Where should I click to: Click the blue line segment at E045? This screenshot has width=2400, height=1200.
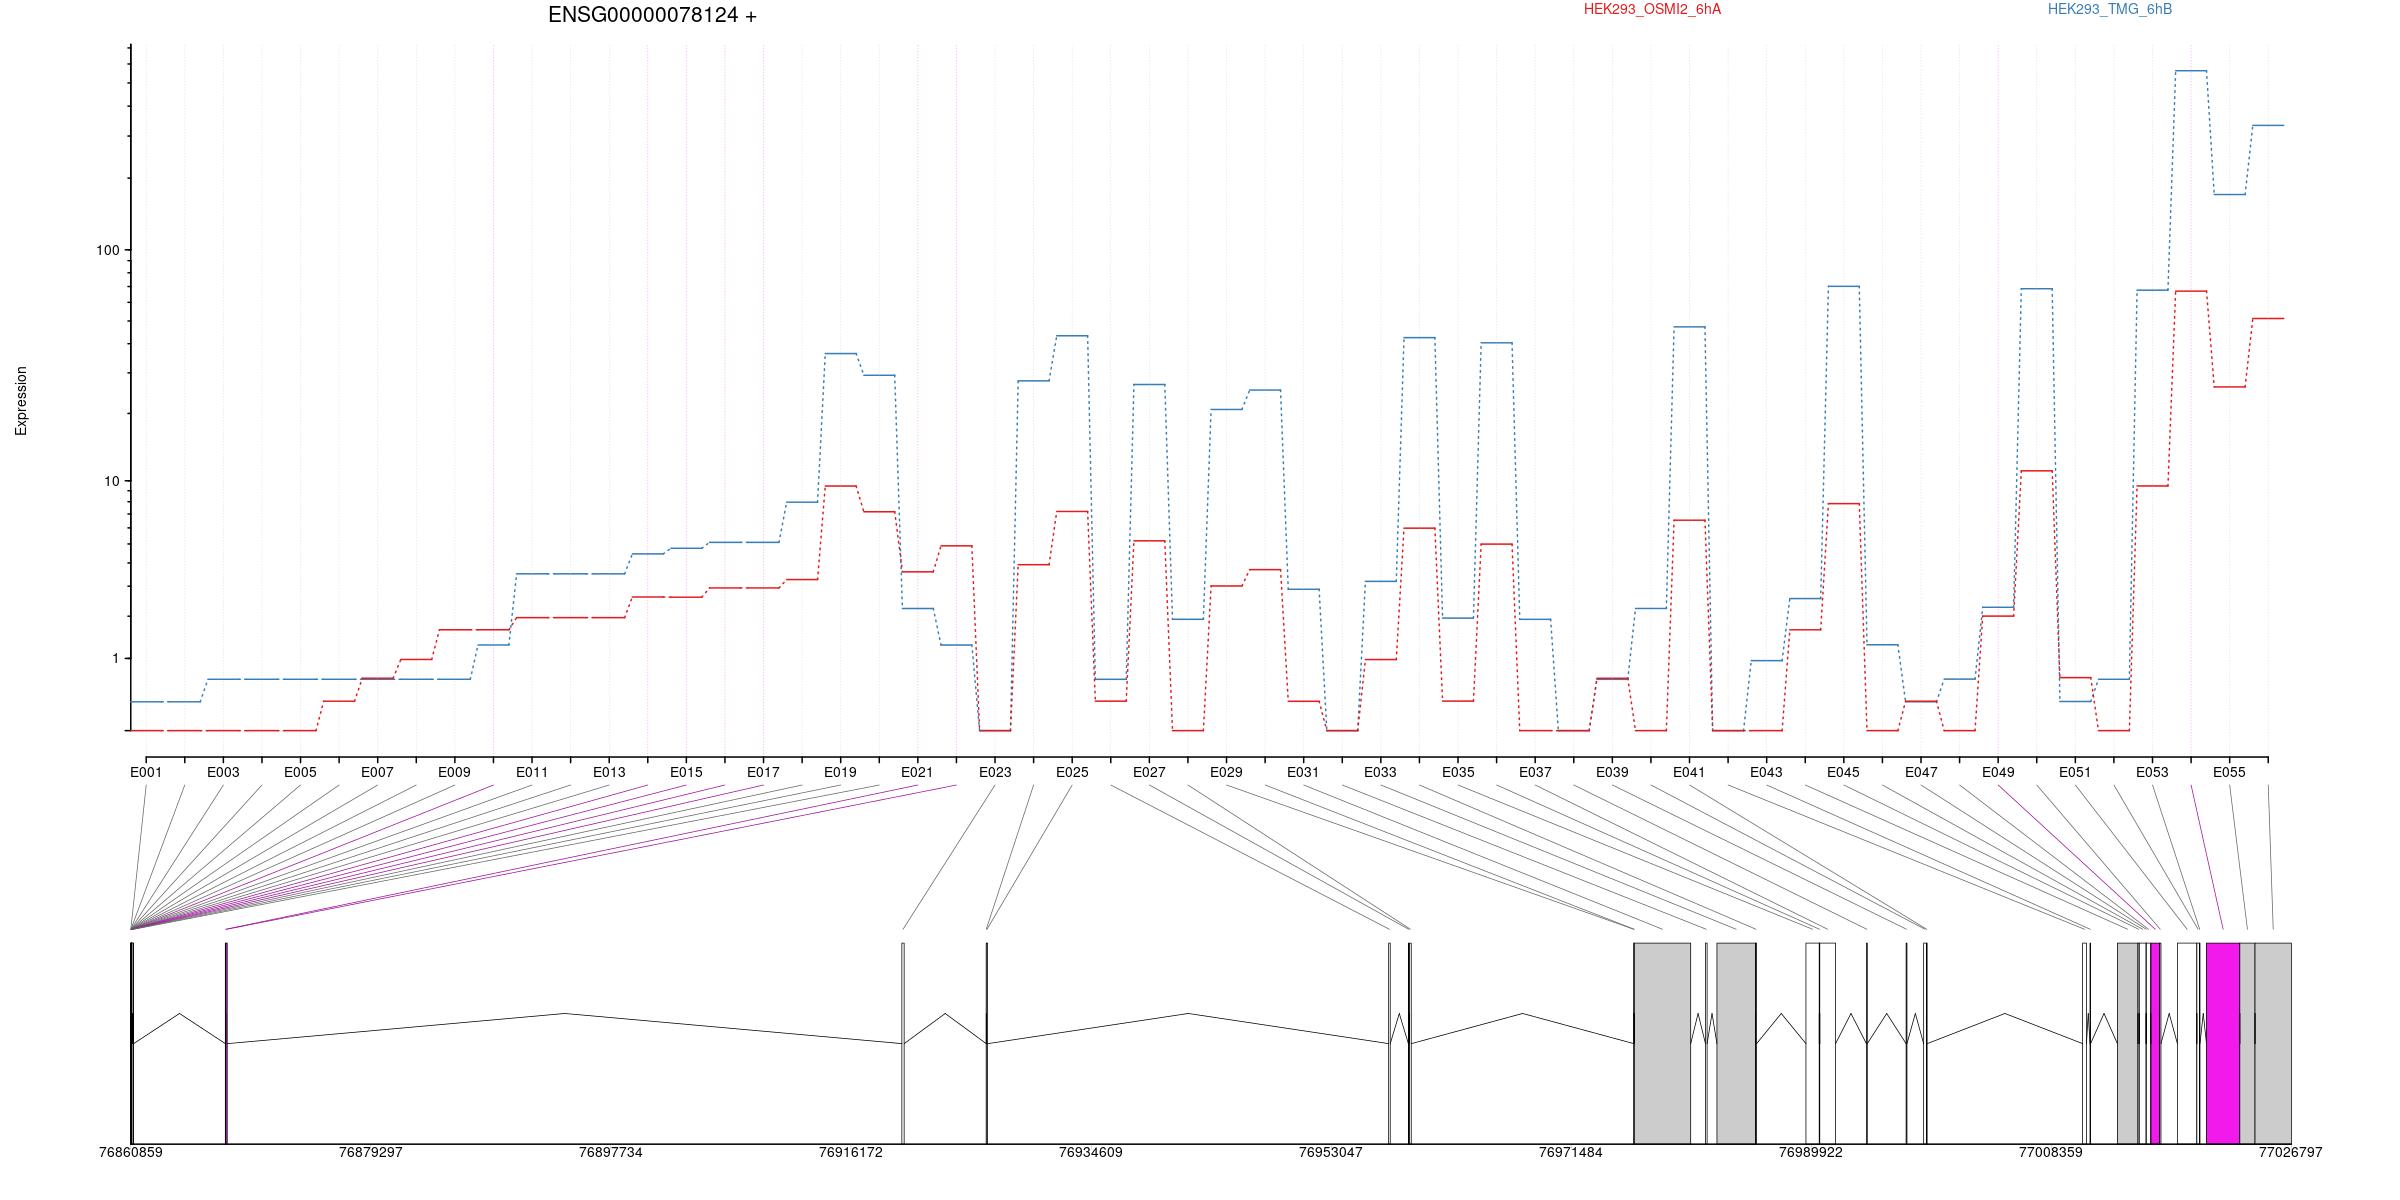(x=1844, y=286)
